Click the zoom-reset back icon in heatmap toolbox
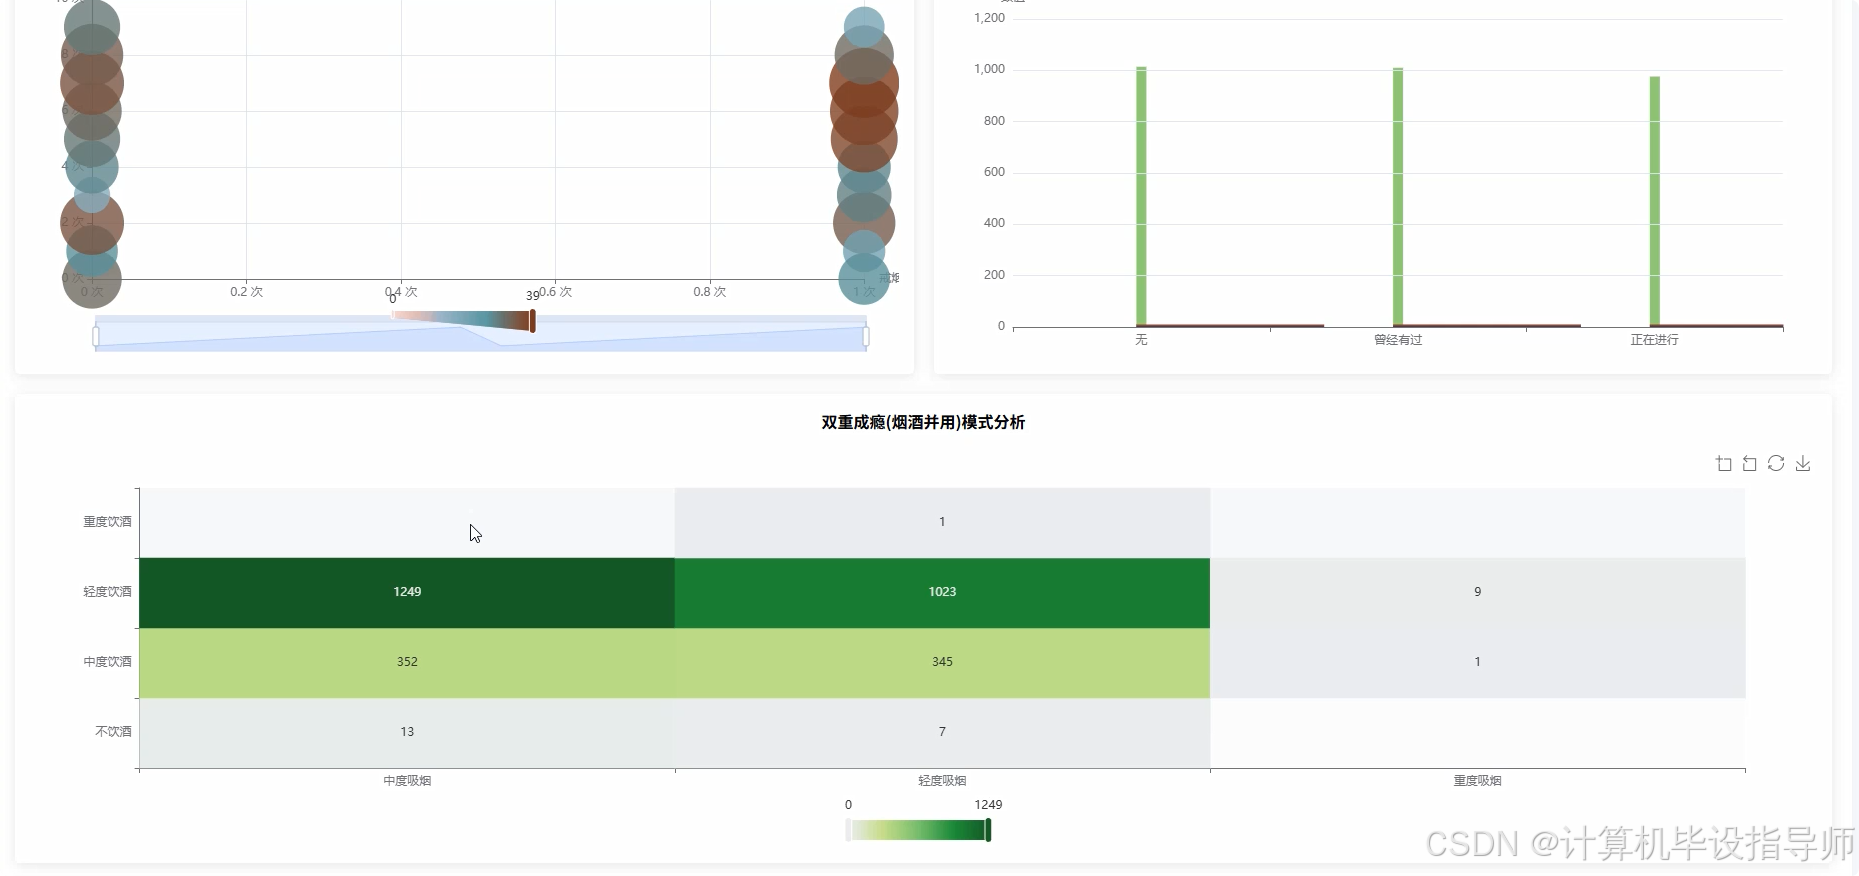This screenshot has width=1859, height=876. (x=1749, y=464)
